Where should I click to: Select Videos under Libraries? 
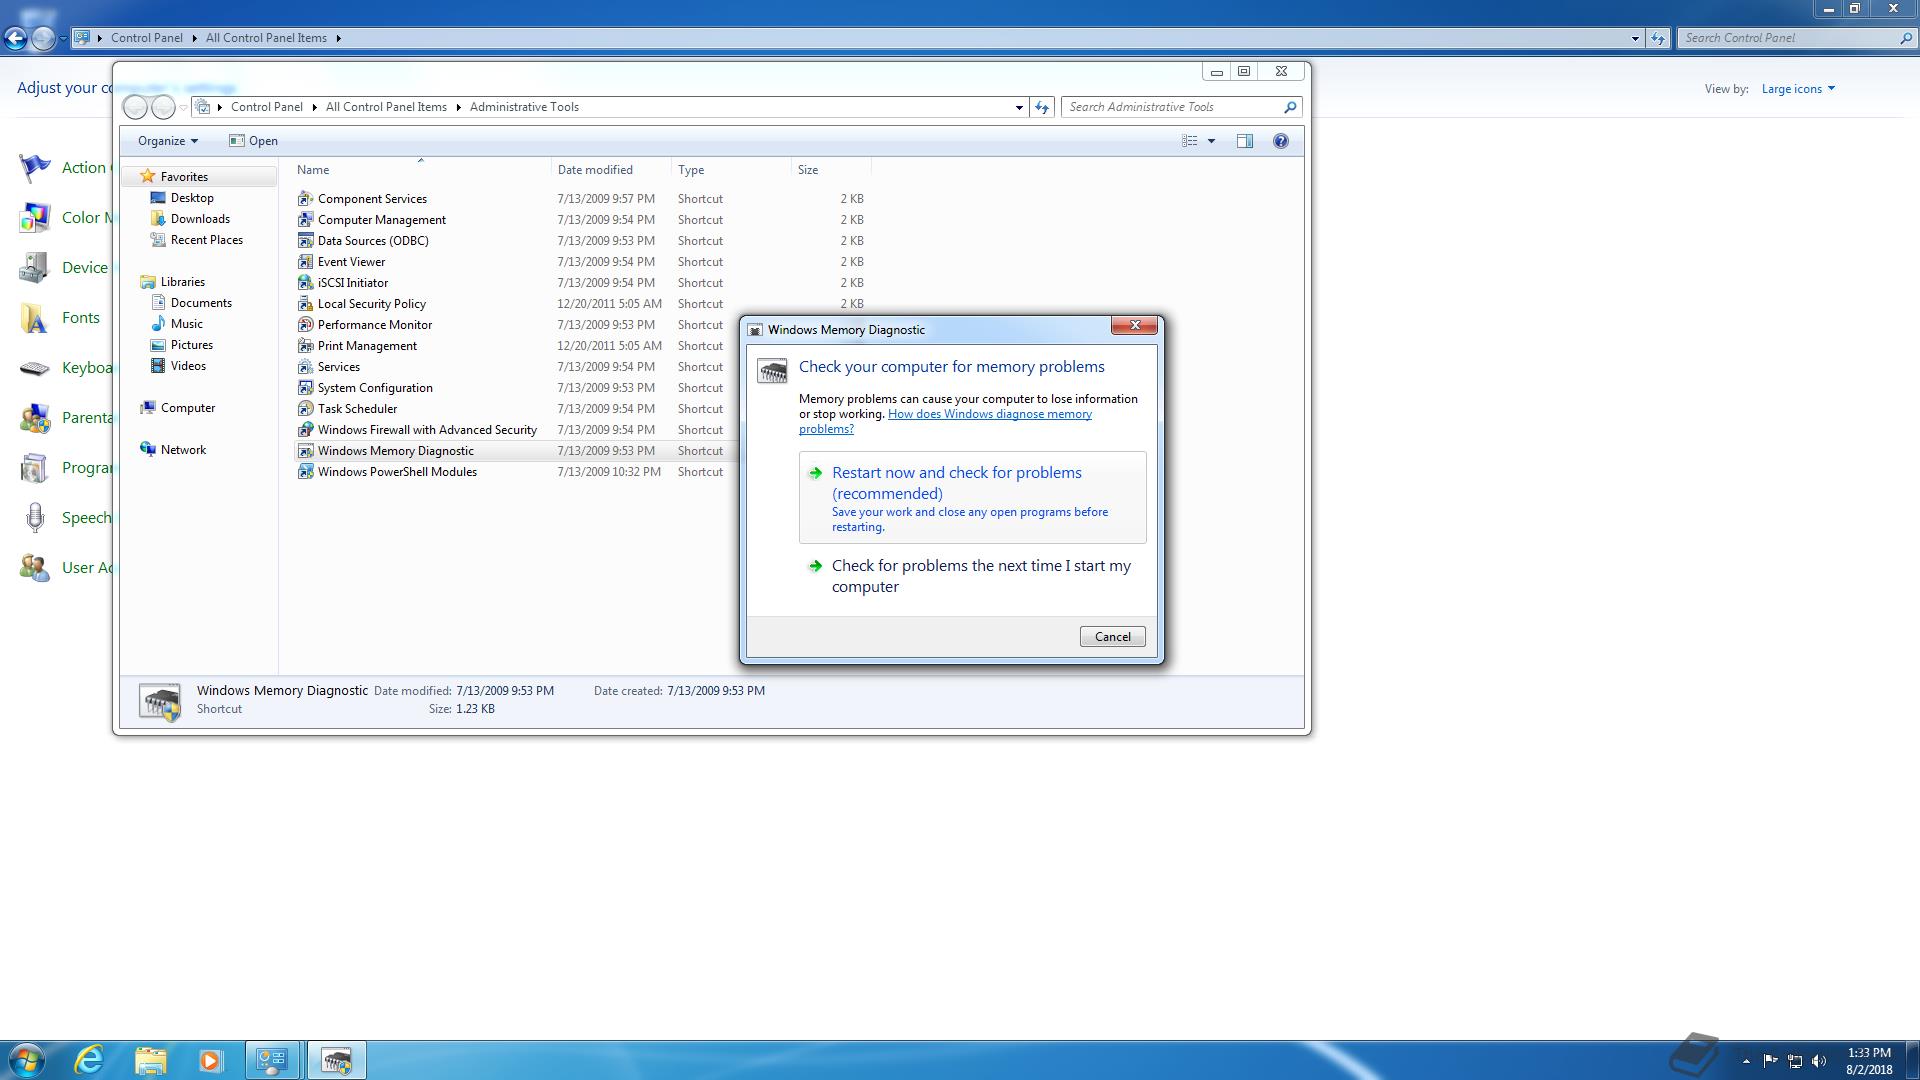pos(188,366)
